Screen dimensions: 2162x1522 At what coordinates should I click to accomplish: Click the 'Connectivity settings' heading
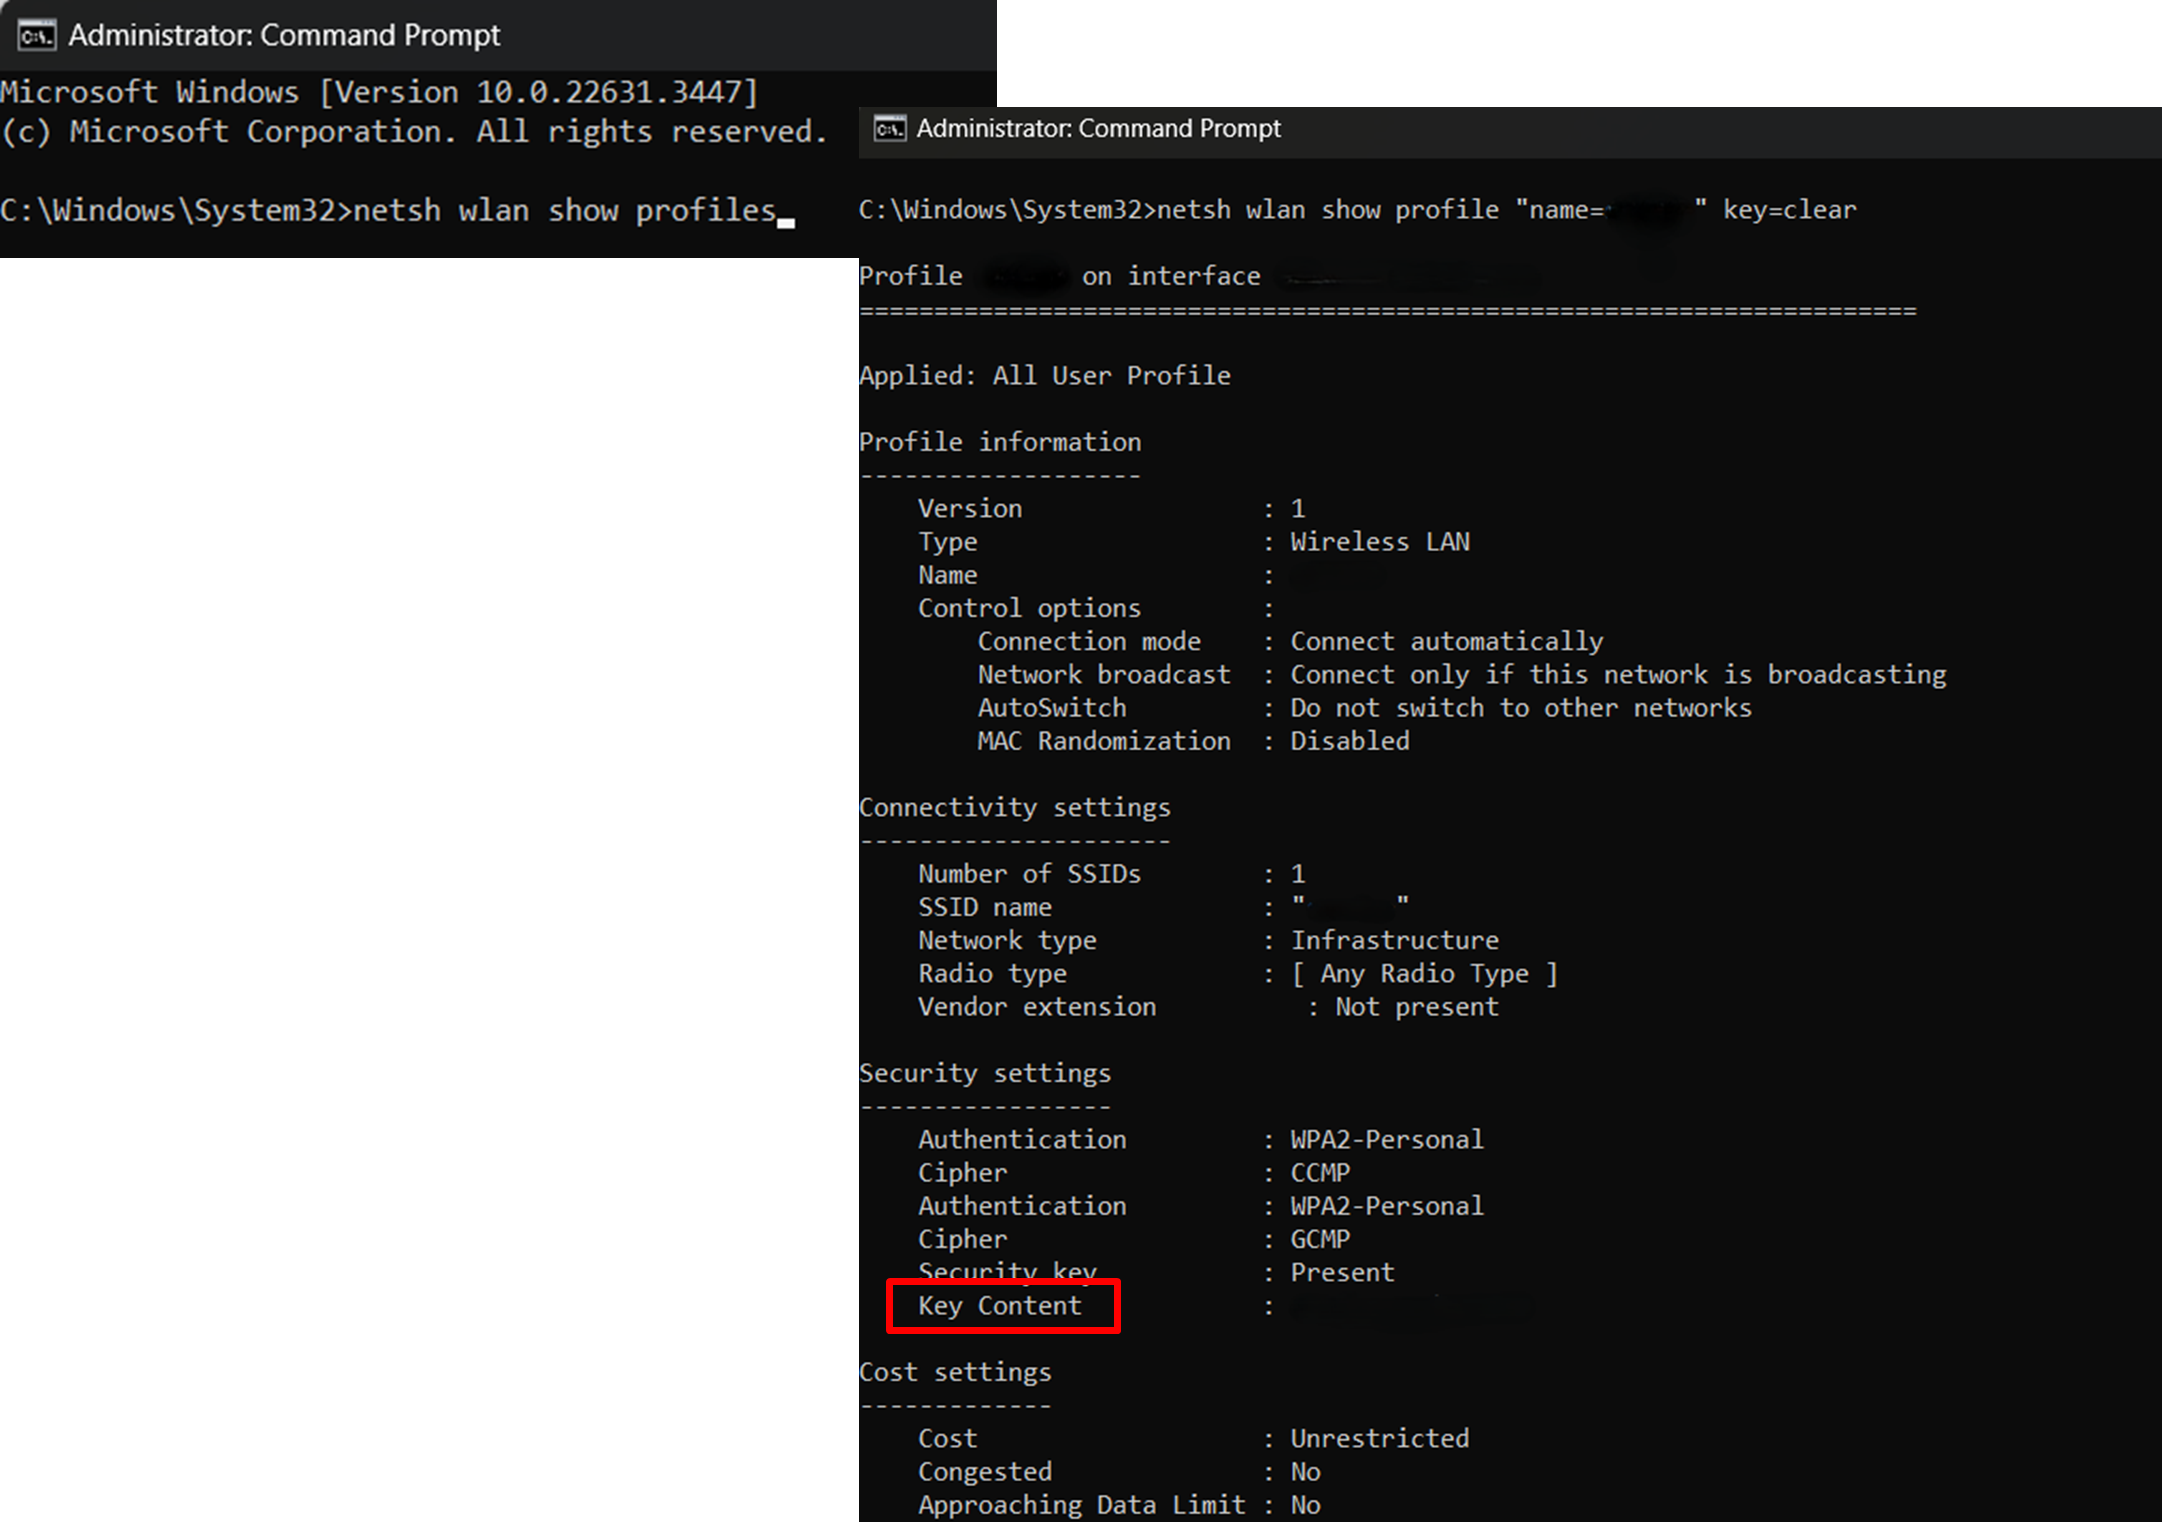(x=1015, y=808)
